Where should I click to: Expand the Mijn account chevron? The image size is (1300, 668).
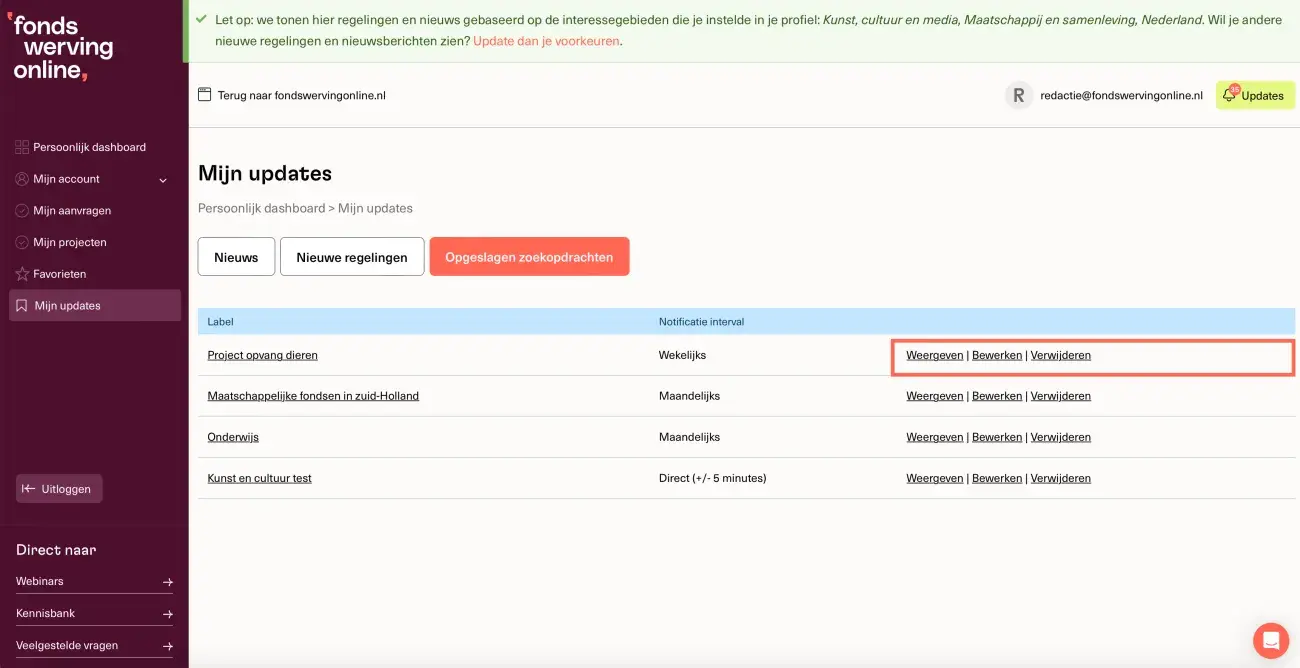click(163, 180)
